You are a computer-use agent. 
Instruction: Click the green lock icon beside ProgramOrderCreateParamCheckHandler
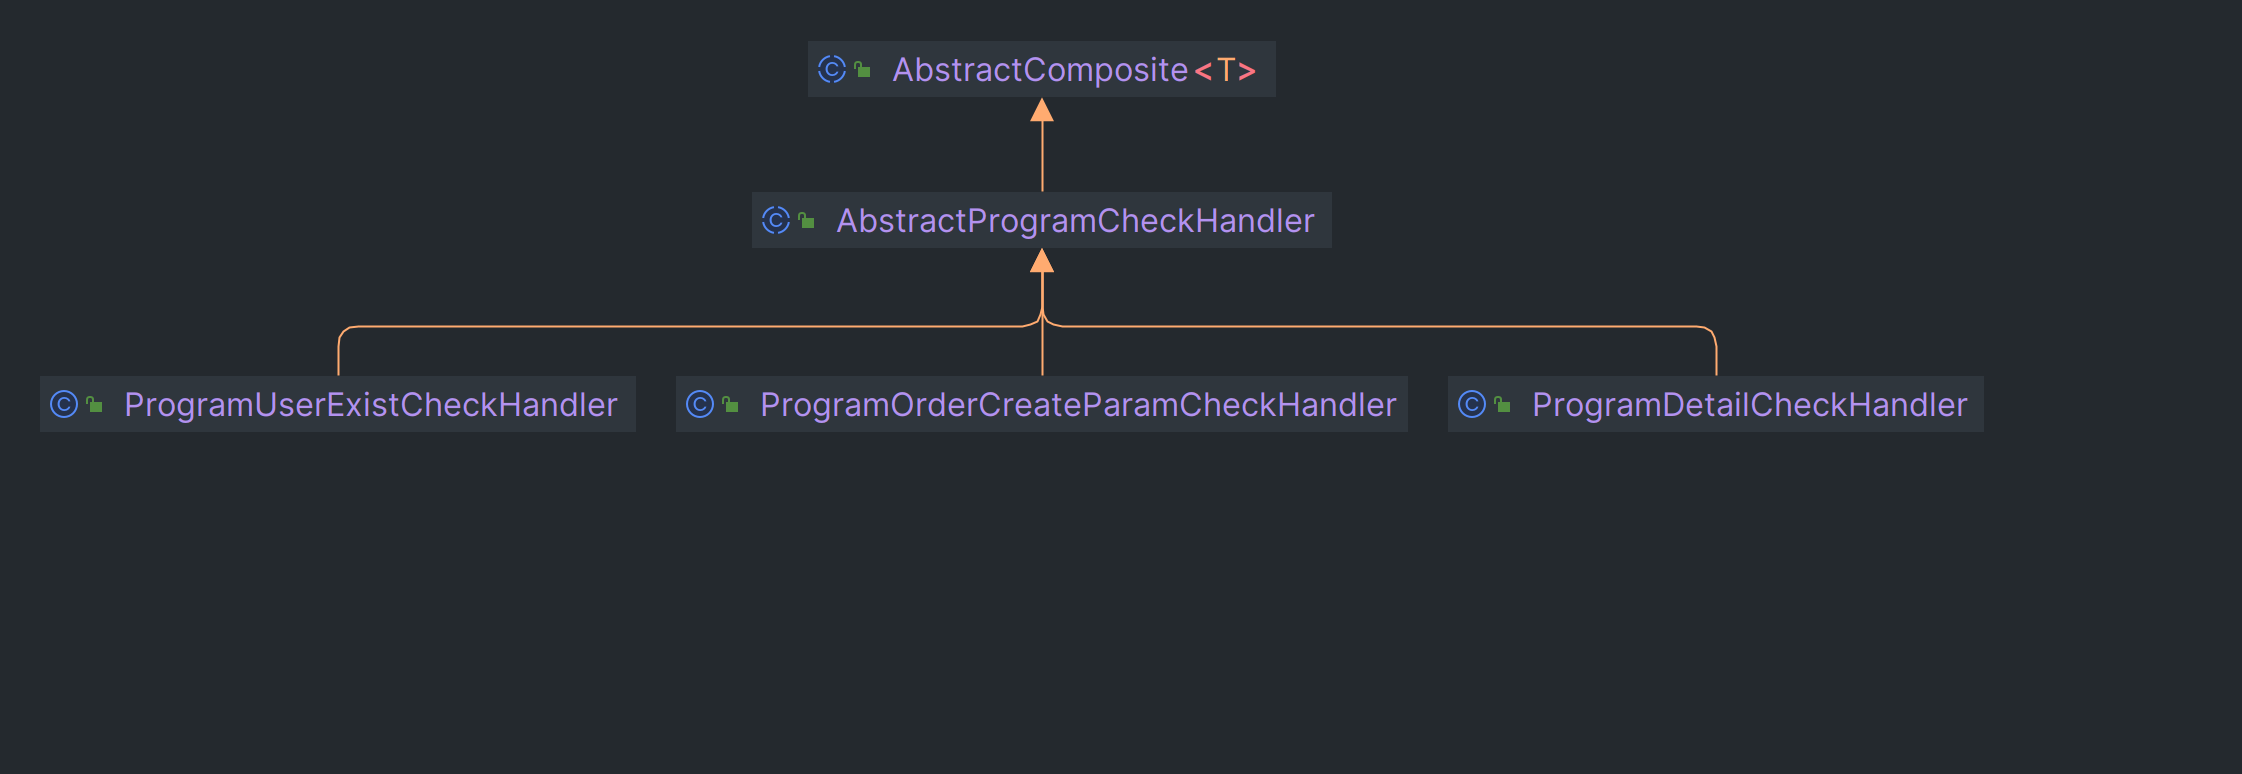pos(730,404)
